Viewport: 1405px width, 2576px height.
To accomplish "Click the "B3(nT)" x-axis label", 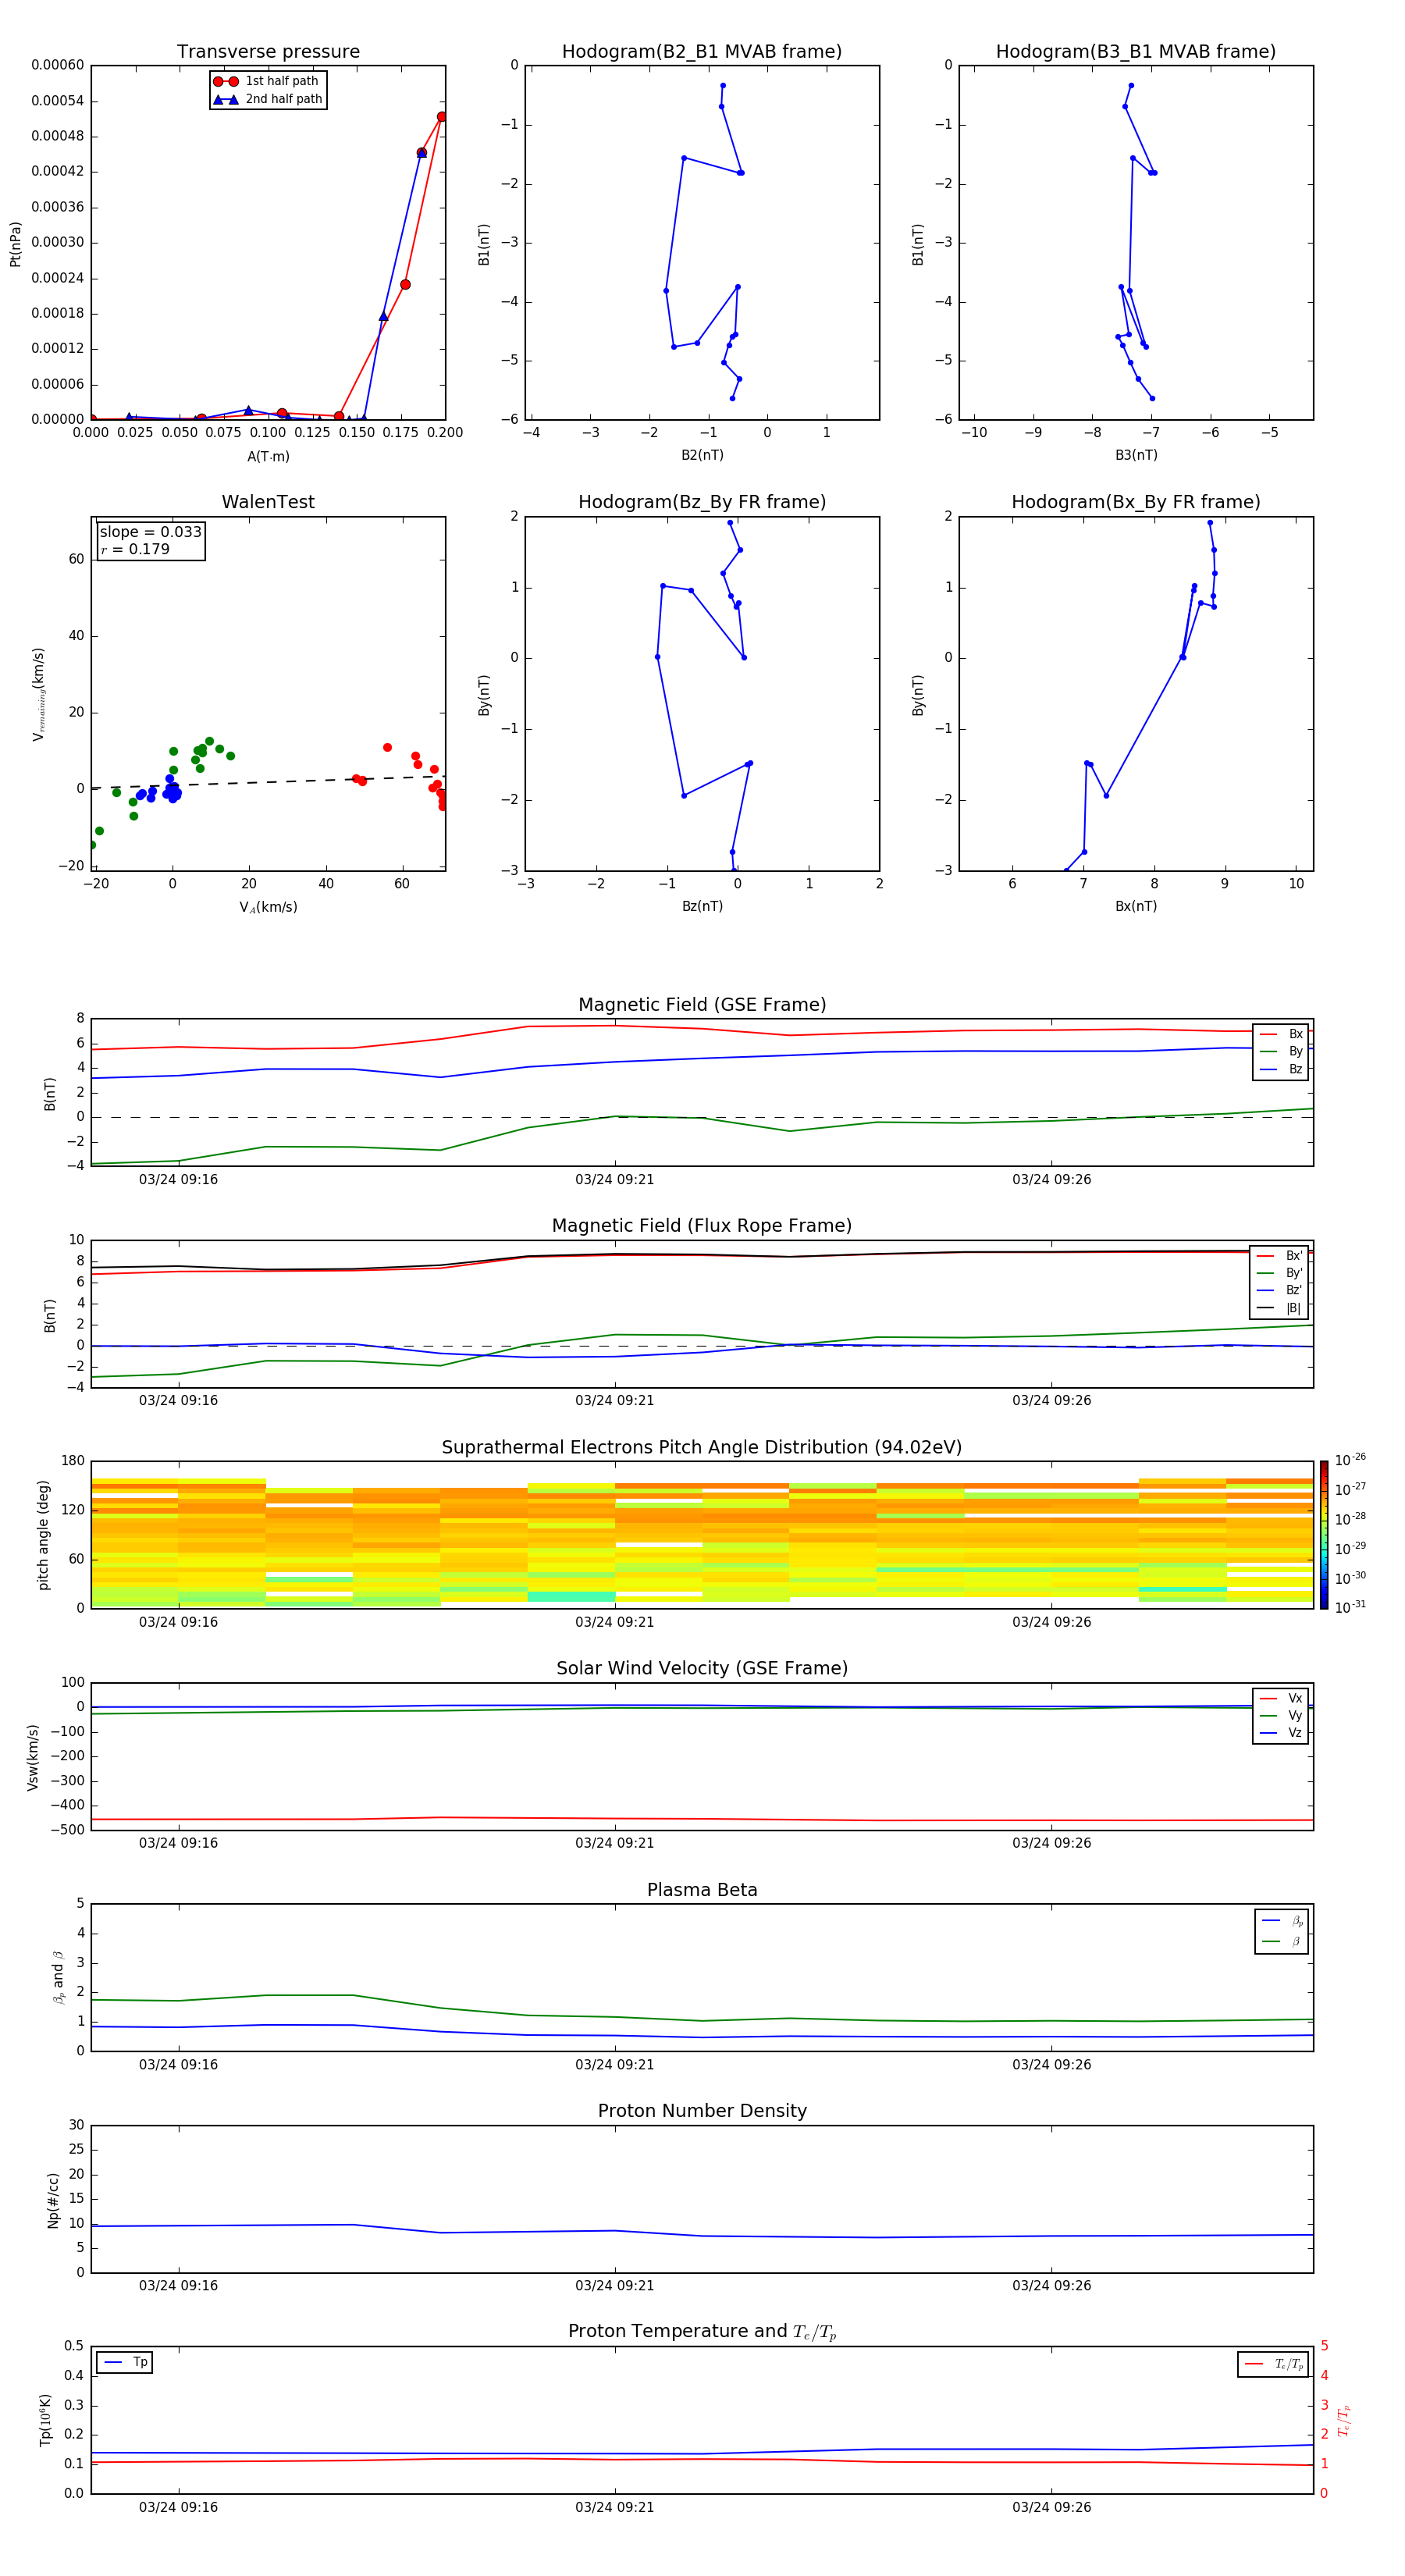I will [x=1136, y=455].
